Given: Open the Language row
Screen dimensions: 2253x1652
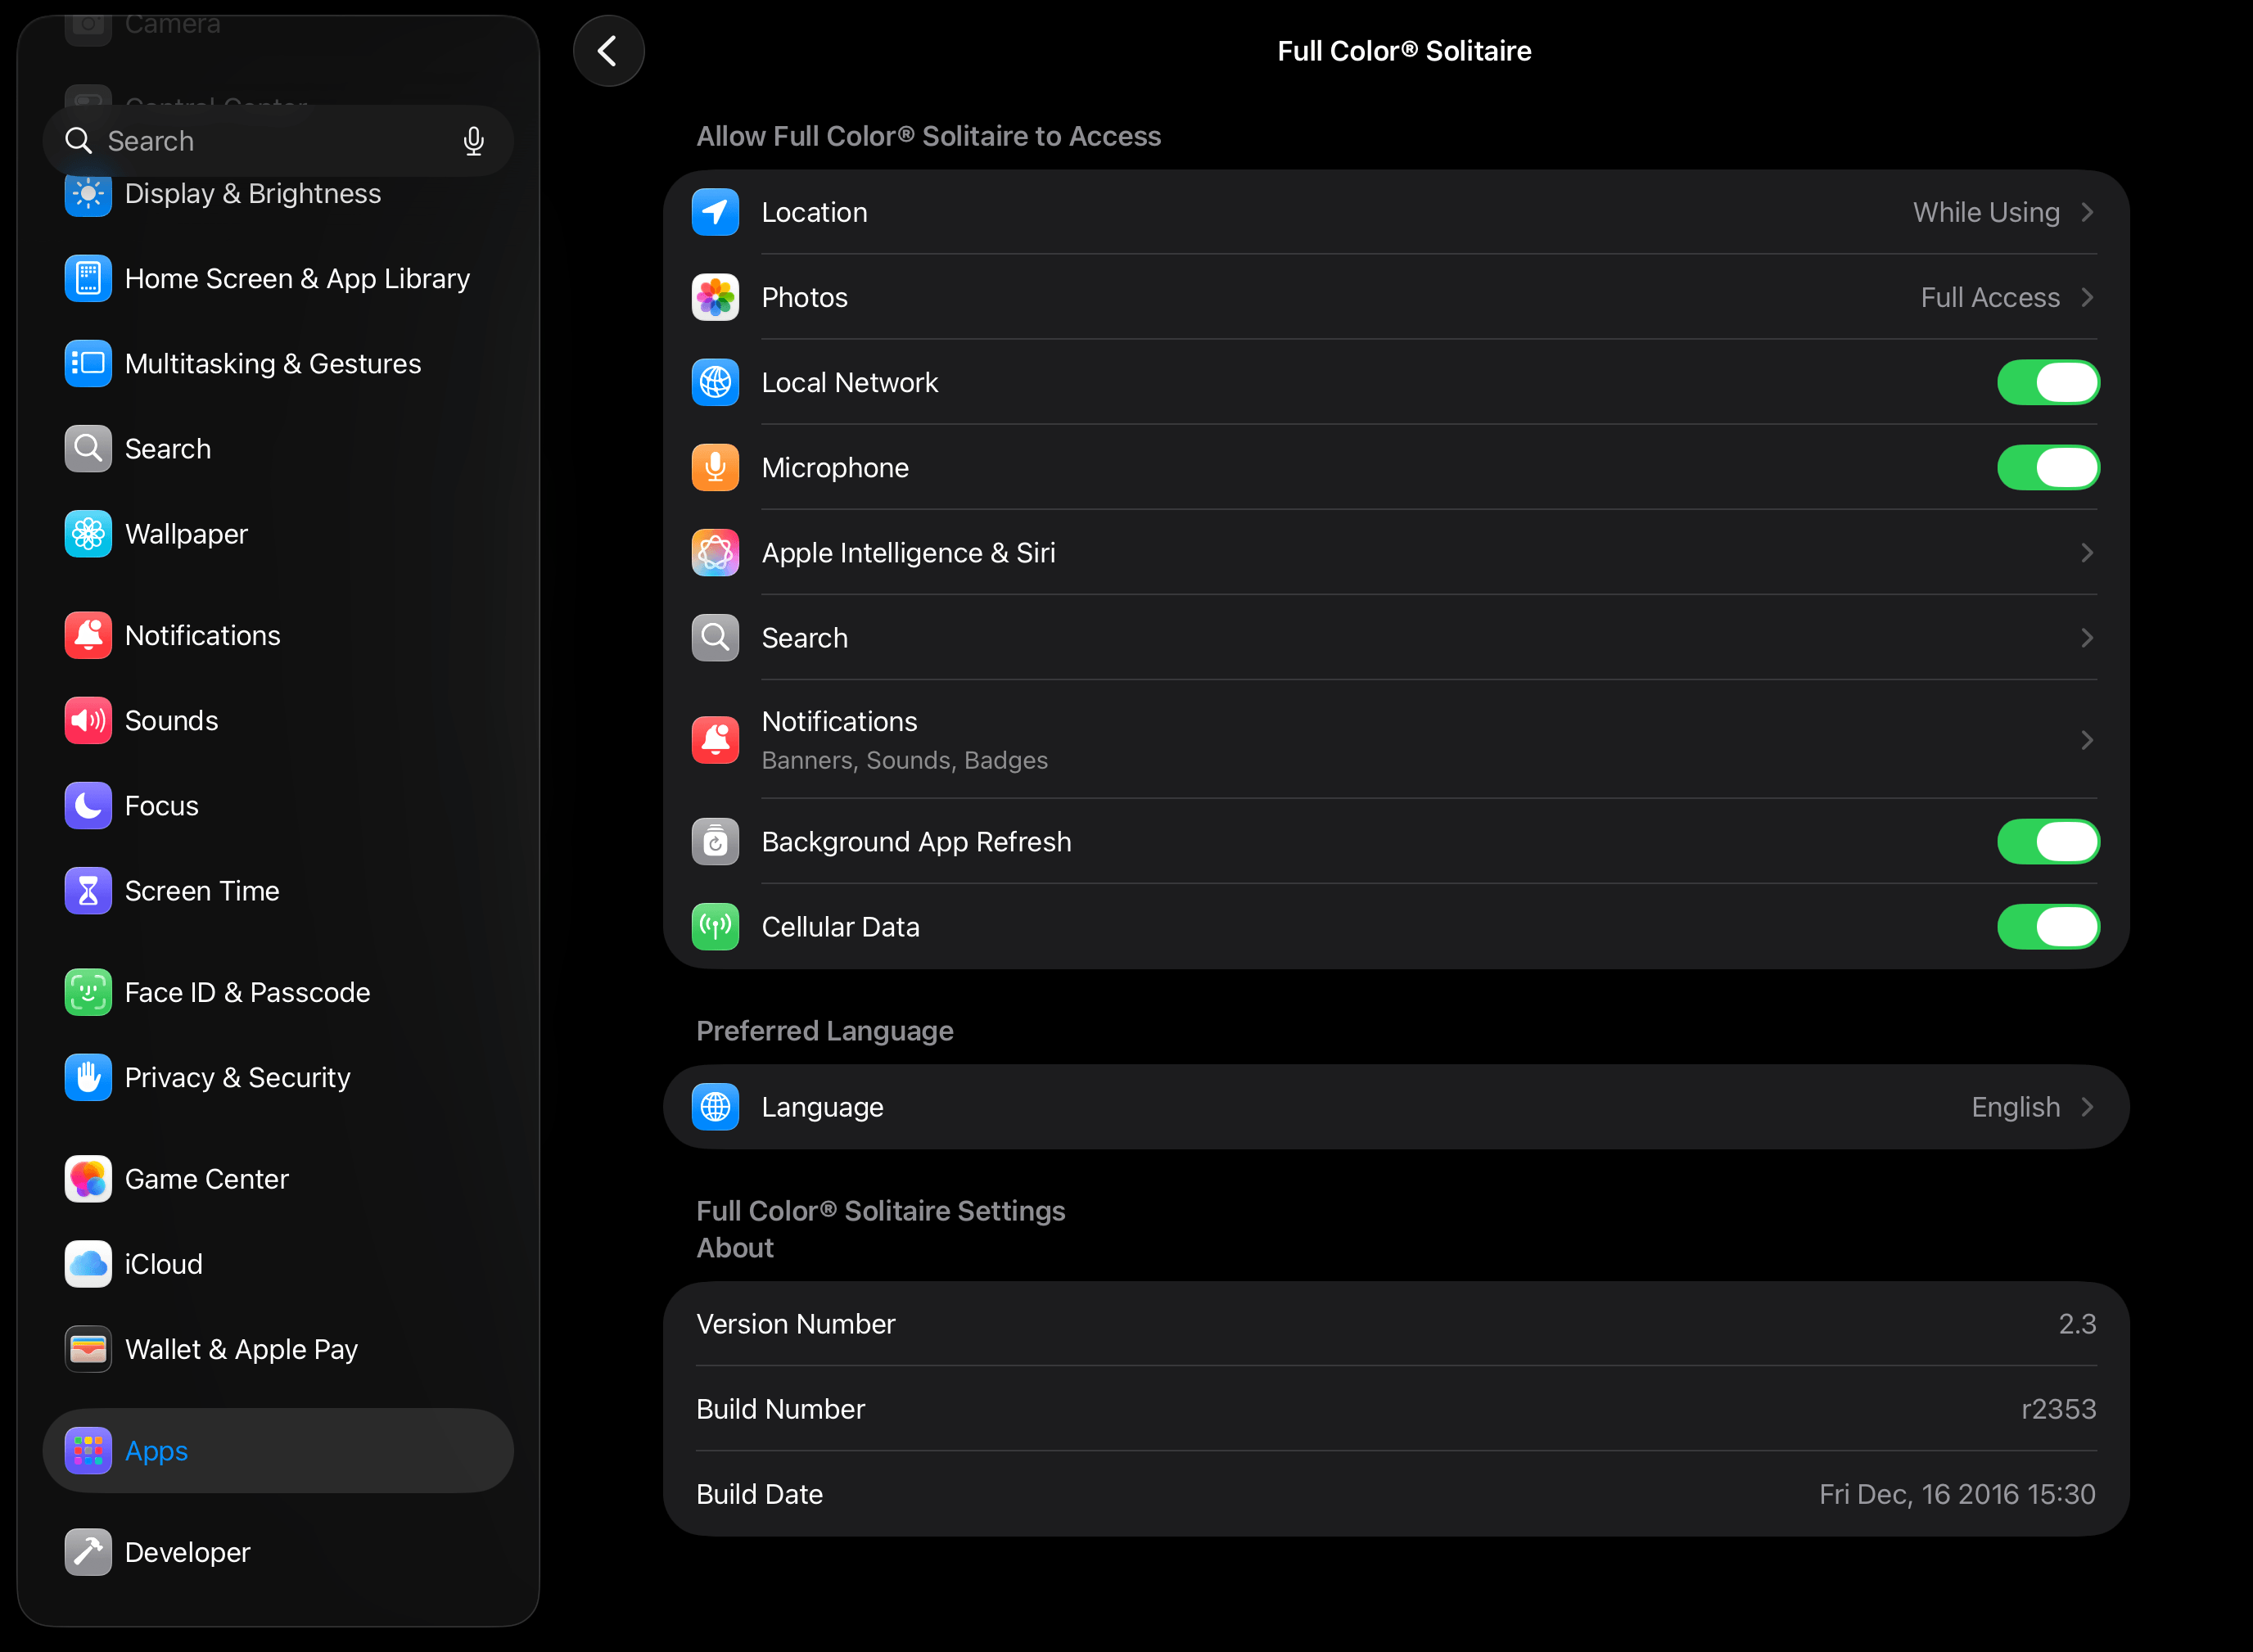Looking at the screenshot, I should pyautogui.click(x=1396, y=1107).
